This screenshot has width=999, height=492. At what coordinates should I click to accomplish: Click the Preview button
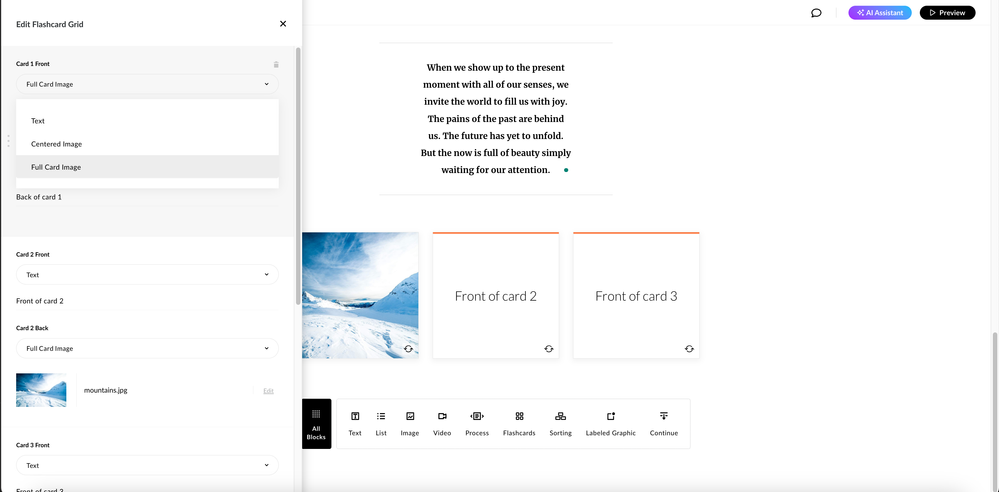[947, 13]
